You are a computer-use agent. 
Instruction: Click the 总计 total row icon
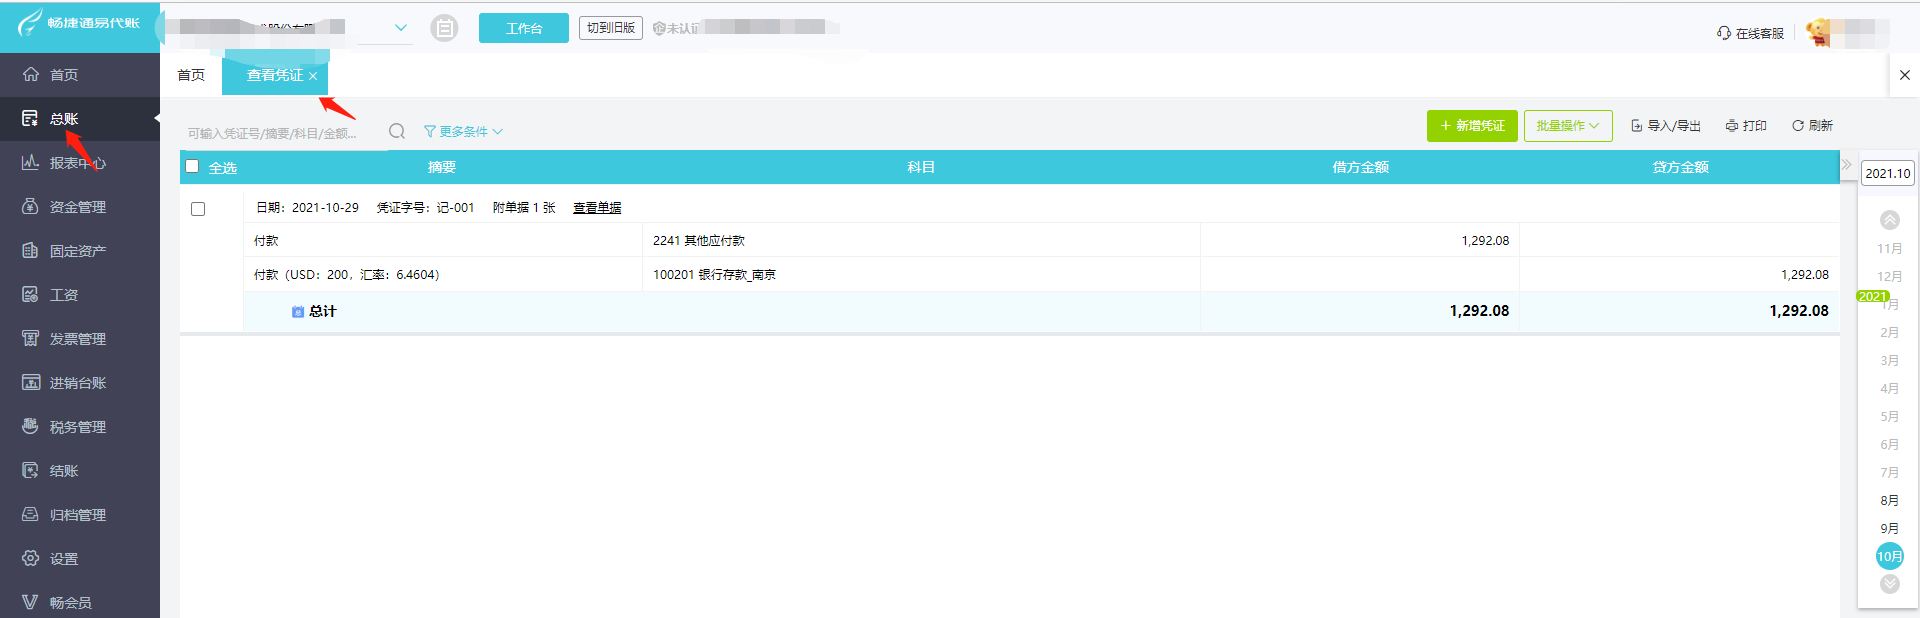click(297, 312)
